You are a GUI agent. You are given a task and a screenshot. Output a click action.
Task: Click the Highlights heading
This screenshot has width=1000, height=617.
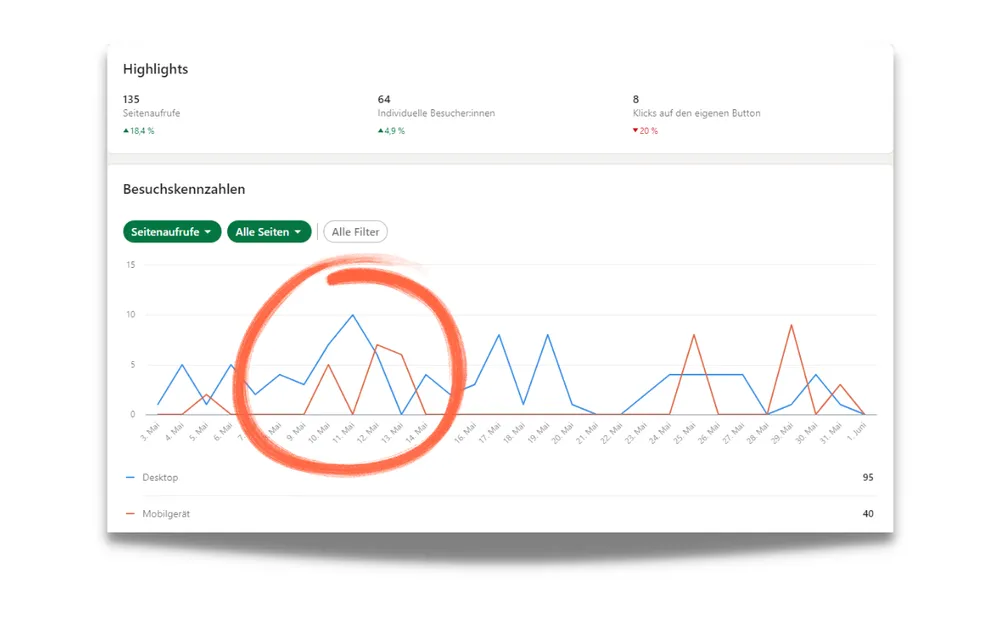(x=155, y=69)
